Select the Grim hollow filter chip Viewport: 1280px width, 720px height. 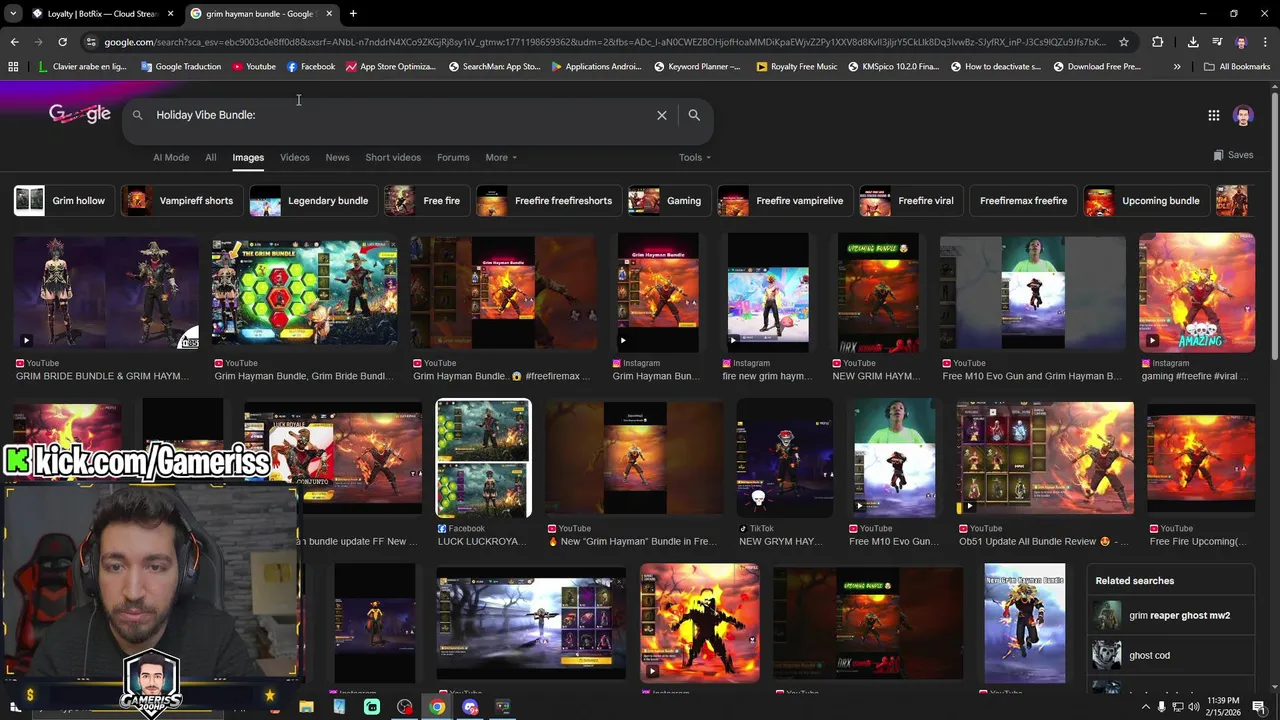pos(64,201)
